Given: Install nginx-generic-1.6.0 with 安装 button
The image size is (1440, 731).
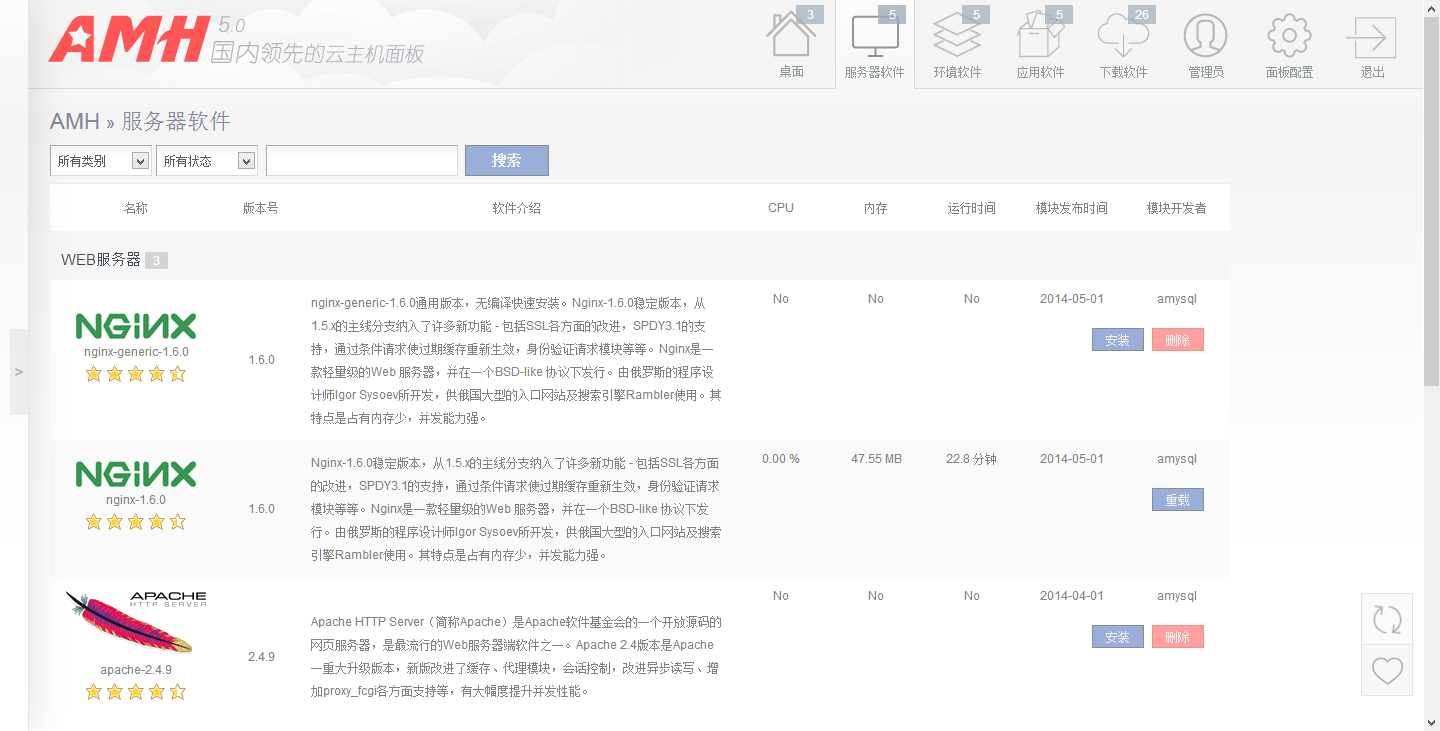Looking at the screenshot, I should tap(1117, 340).
